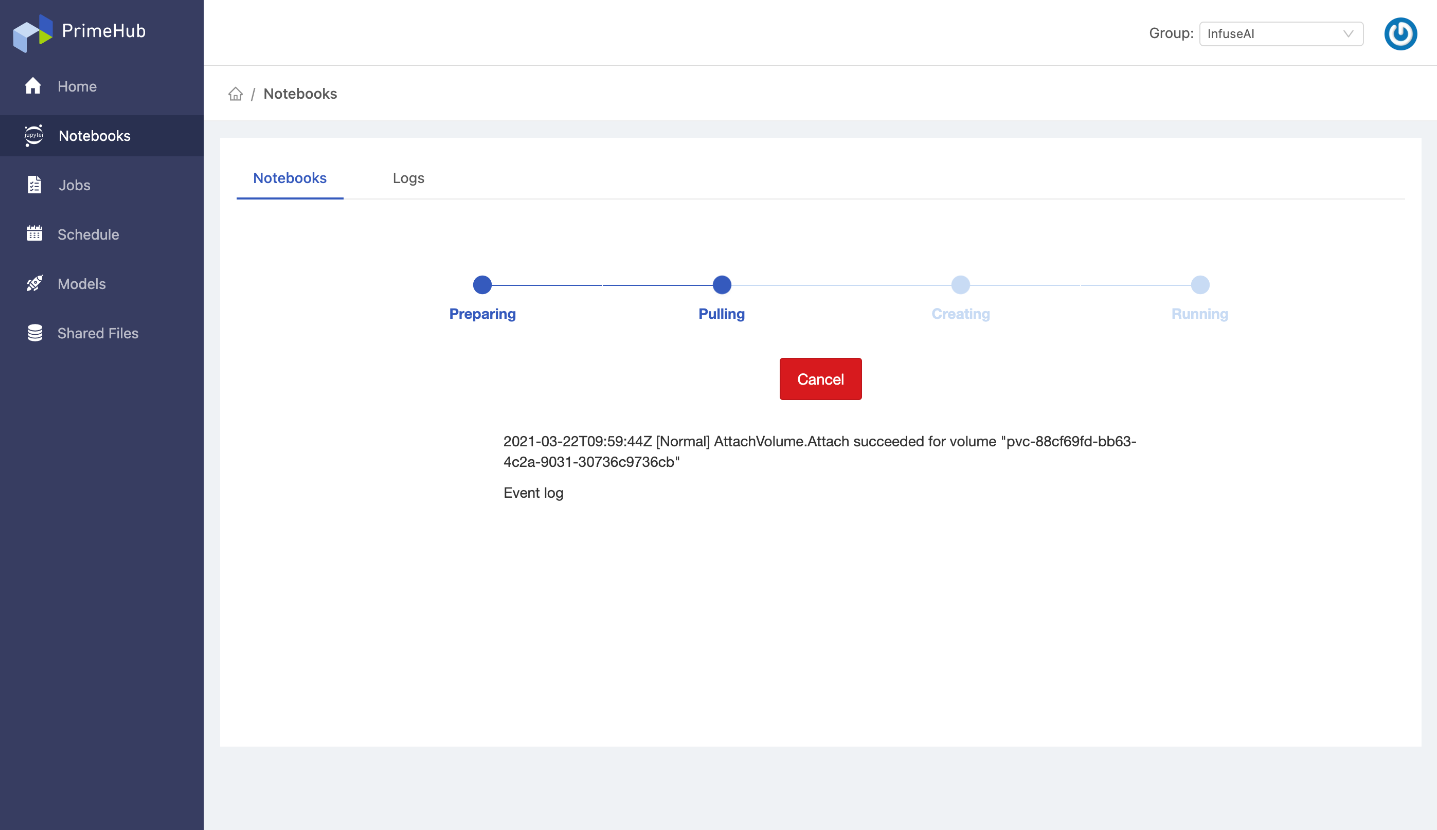This screenshot has width=1437, height=830.
Task: Click the Notebooks breadcrumb text
Action: (300, 94)
